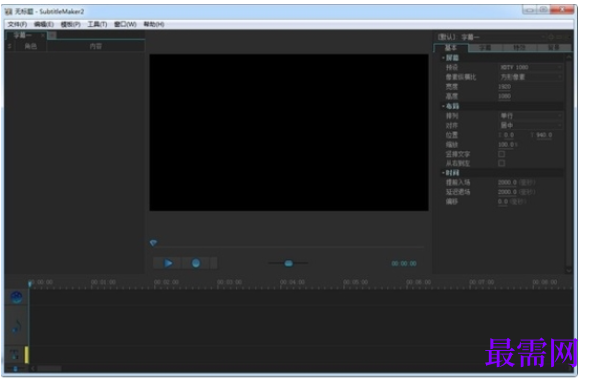Close the 字幕一 subtitle tab
Viewport: 597px width, 384px height.
[43, 35]
